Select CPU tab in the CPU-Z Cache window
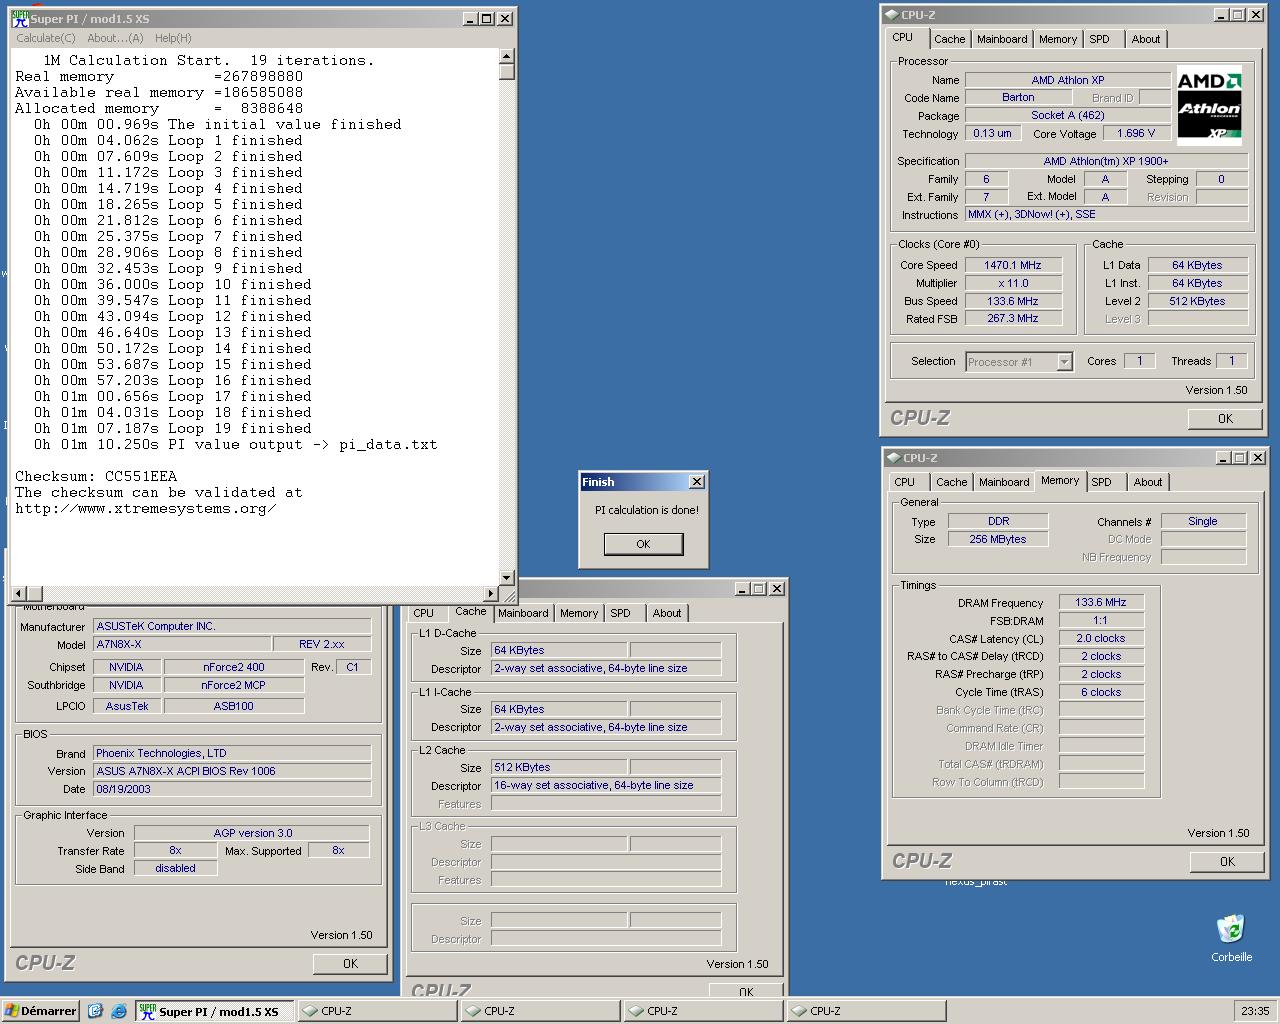The image size is (1280, 1024). point(424,613)
